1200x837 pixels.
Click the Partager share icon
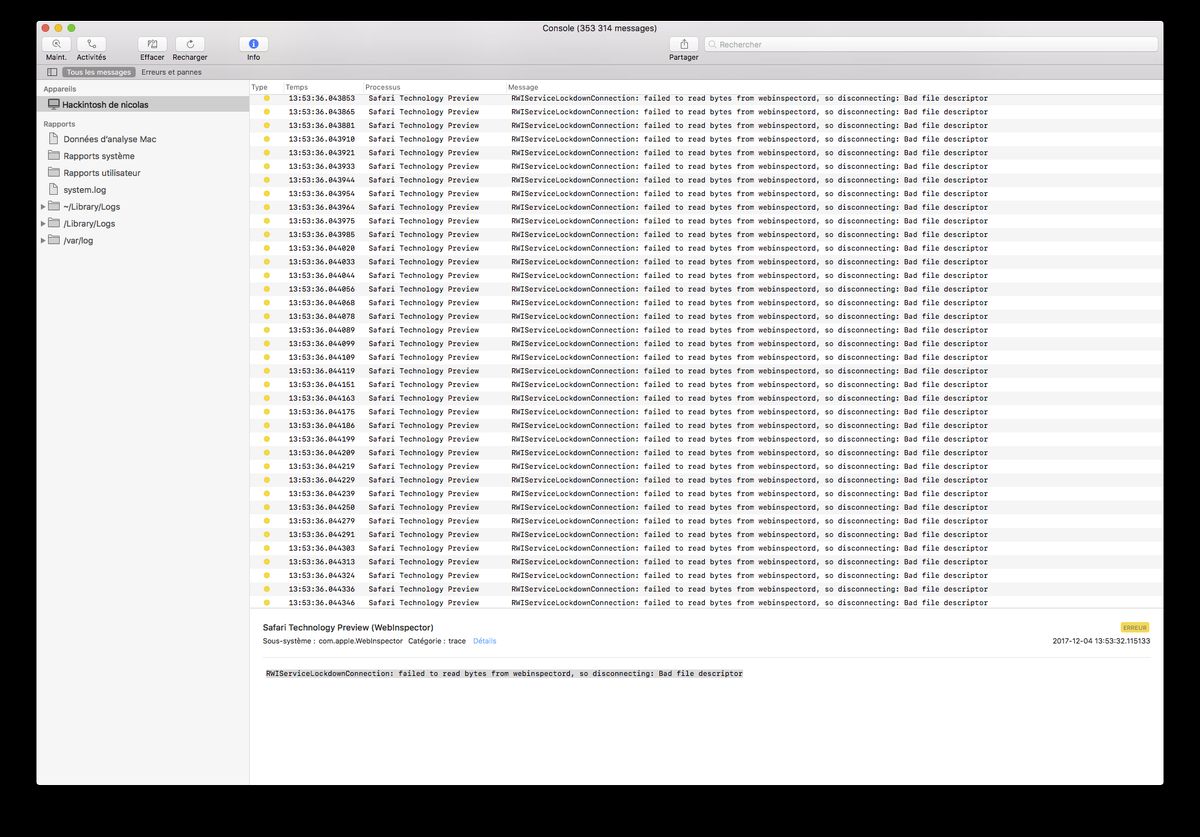684,44
